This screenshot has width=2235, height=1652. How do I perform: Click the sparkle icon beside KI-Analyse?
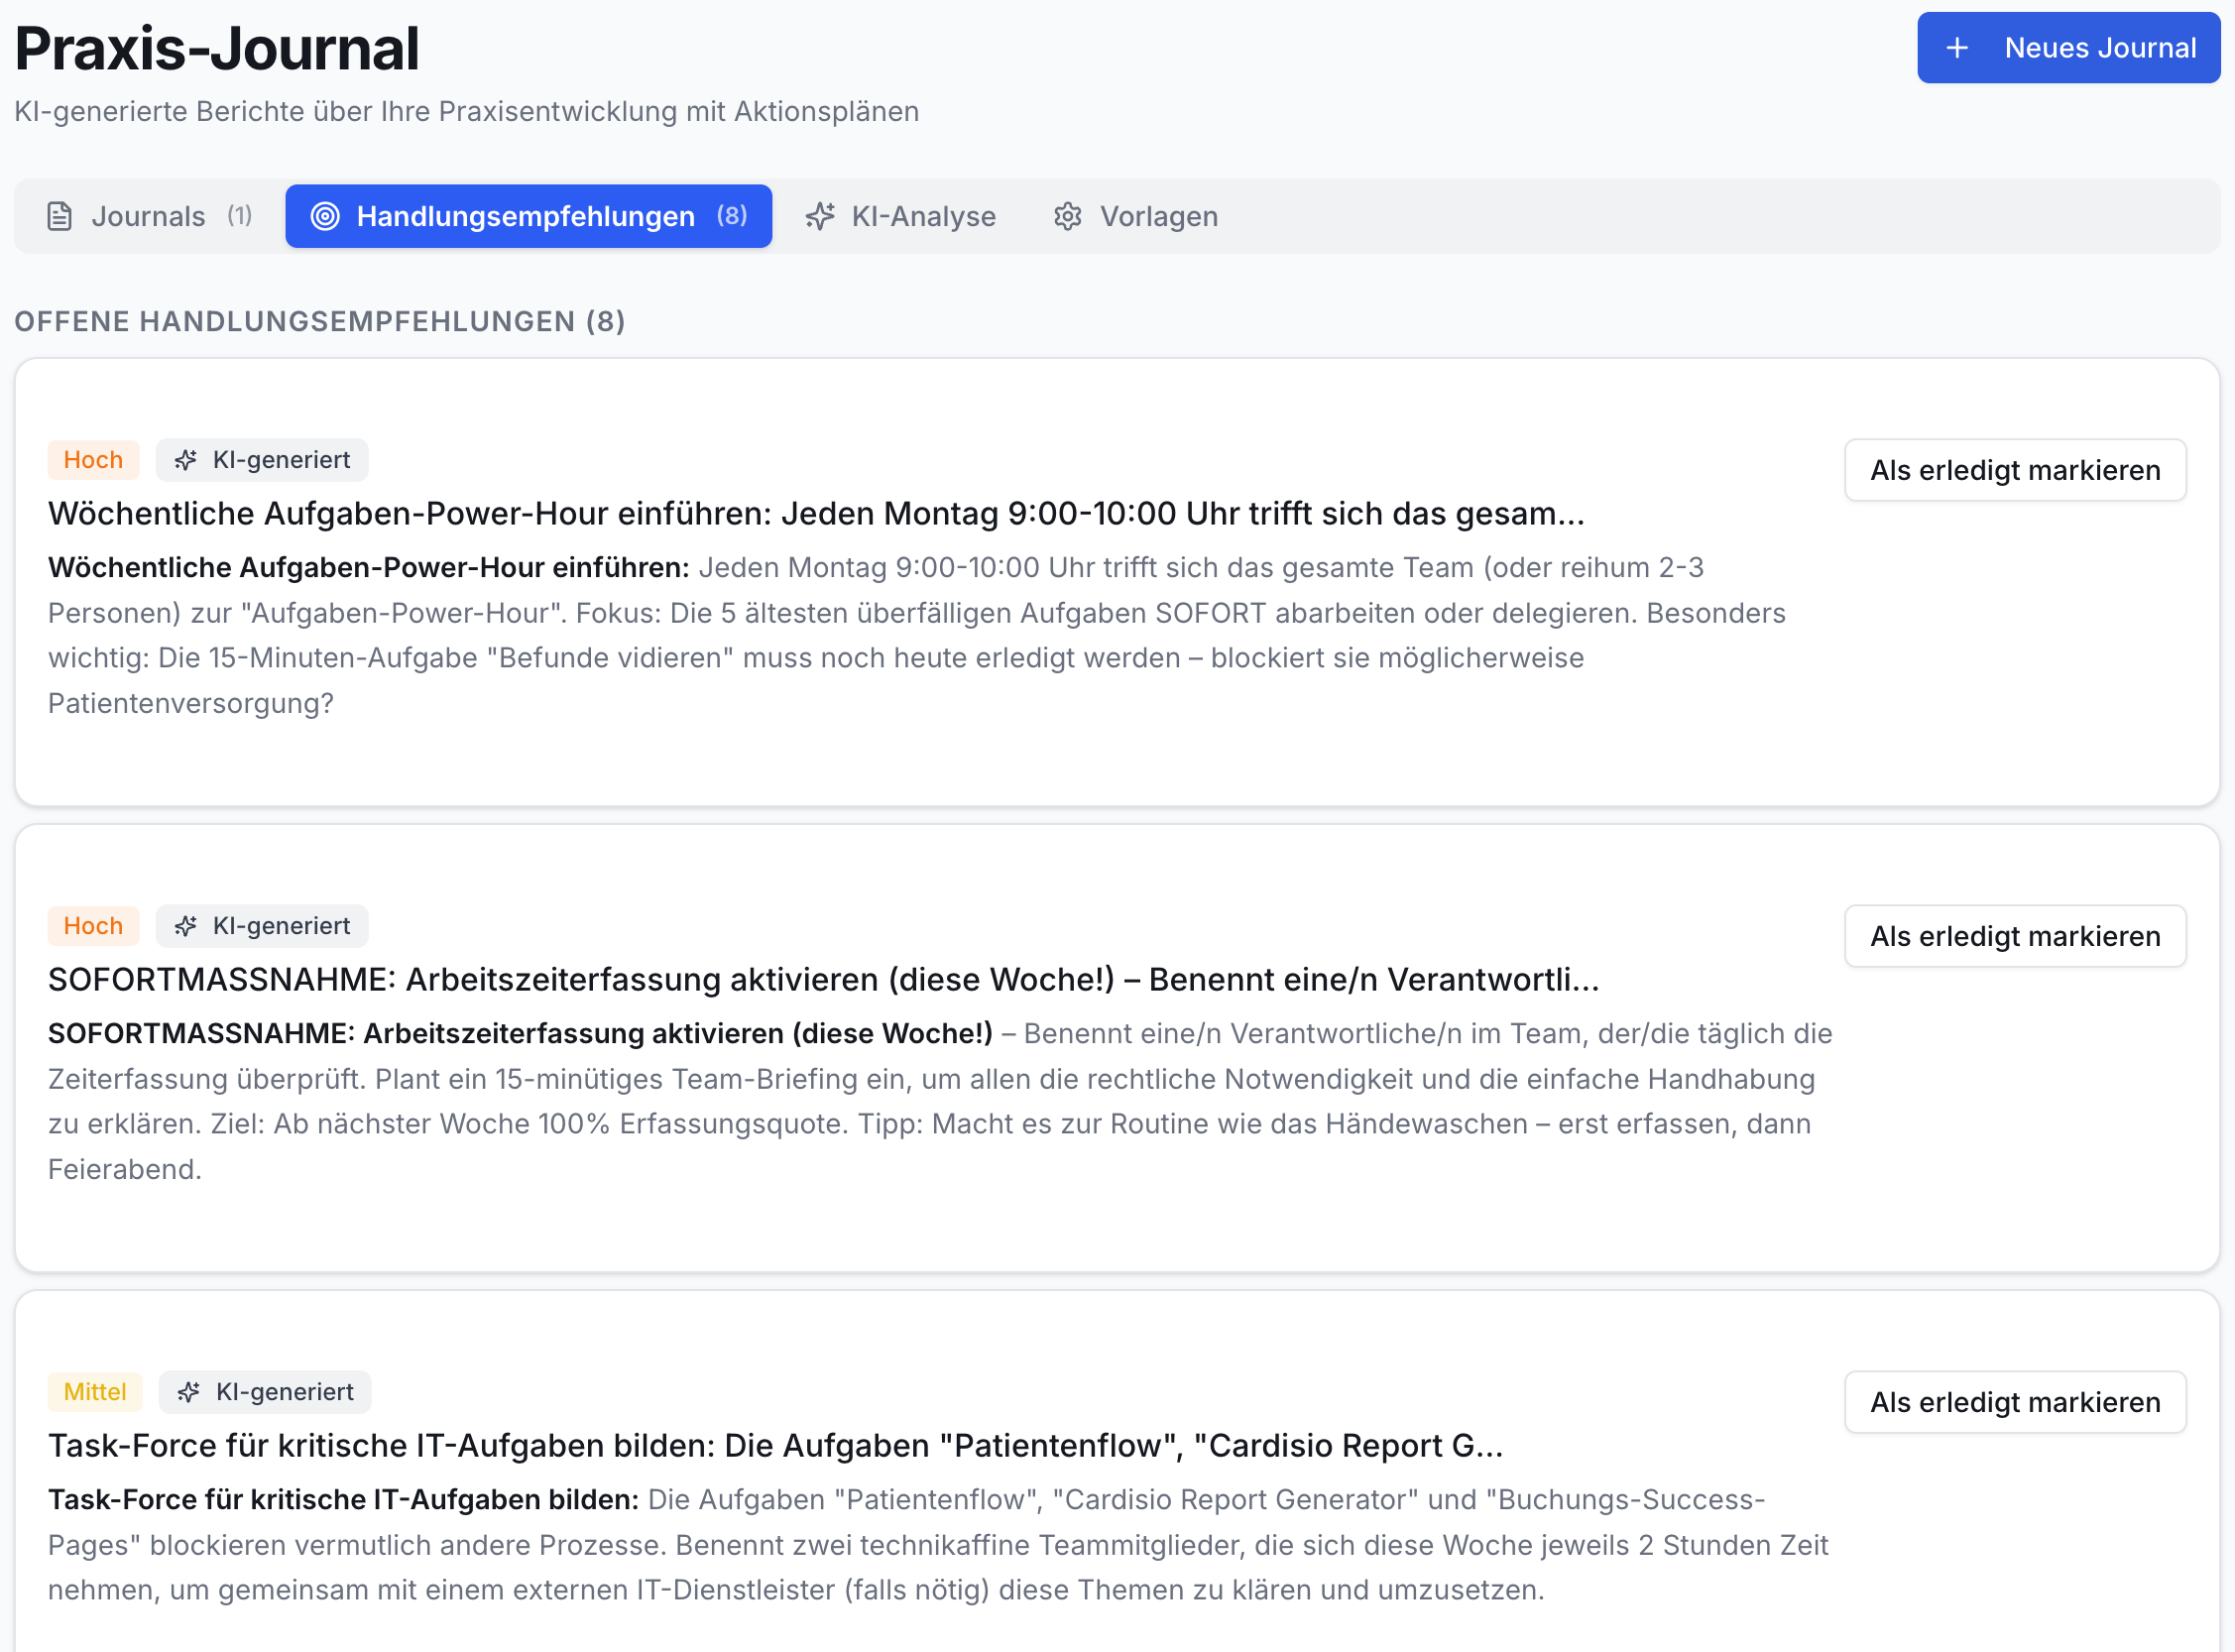pos(820,216)
